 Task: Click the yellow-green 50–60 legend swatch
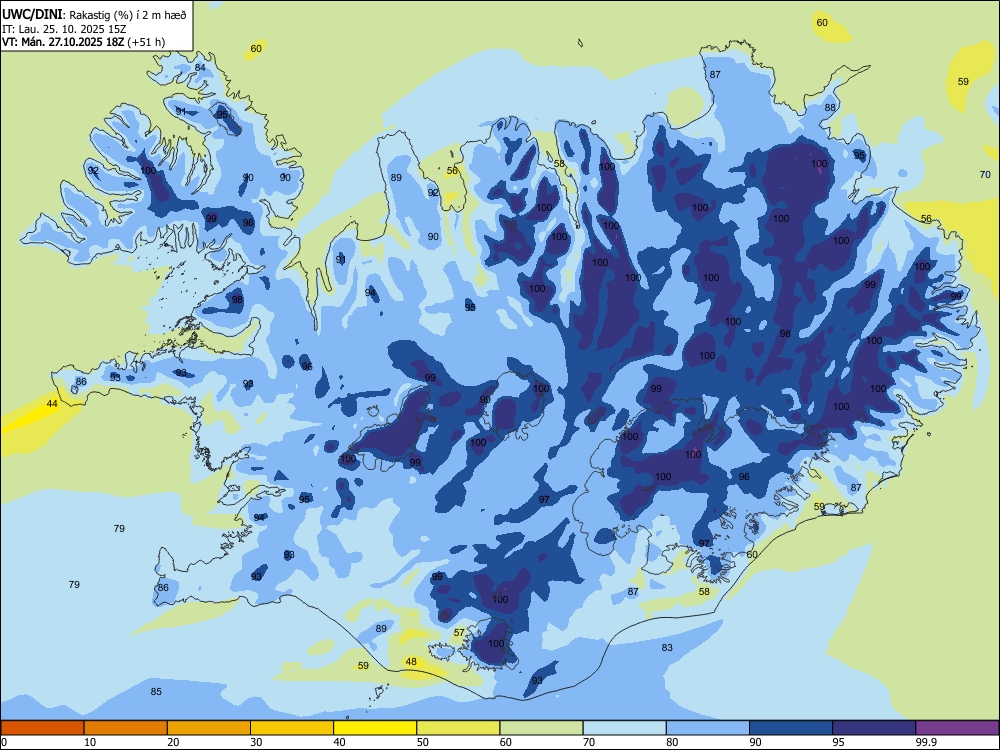pos(458,728)
